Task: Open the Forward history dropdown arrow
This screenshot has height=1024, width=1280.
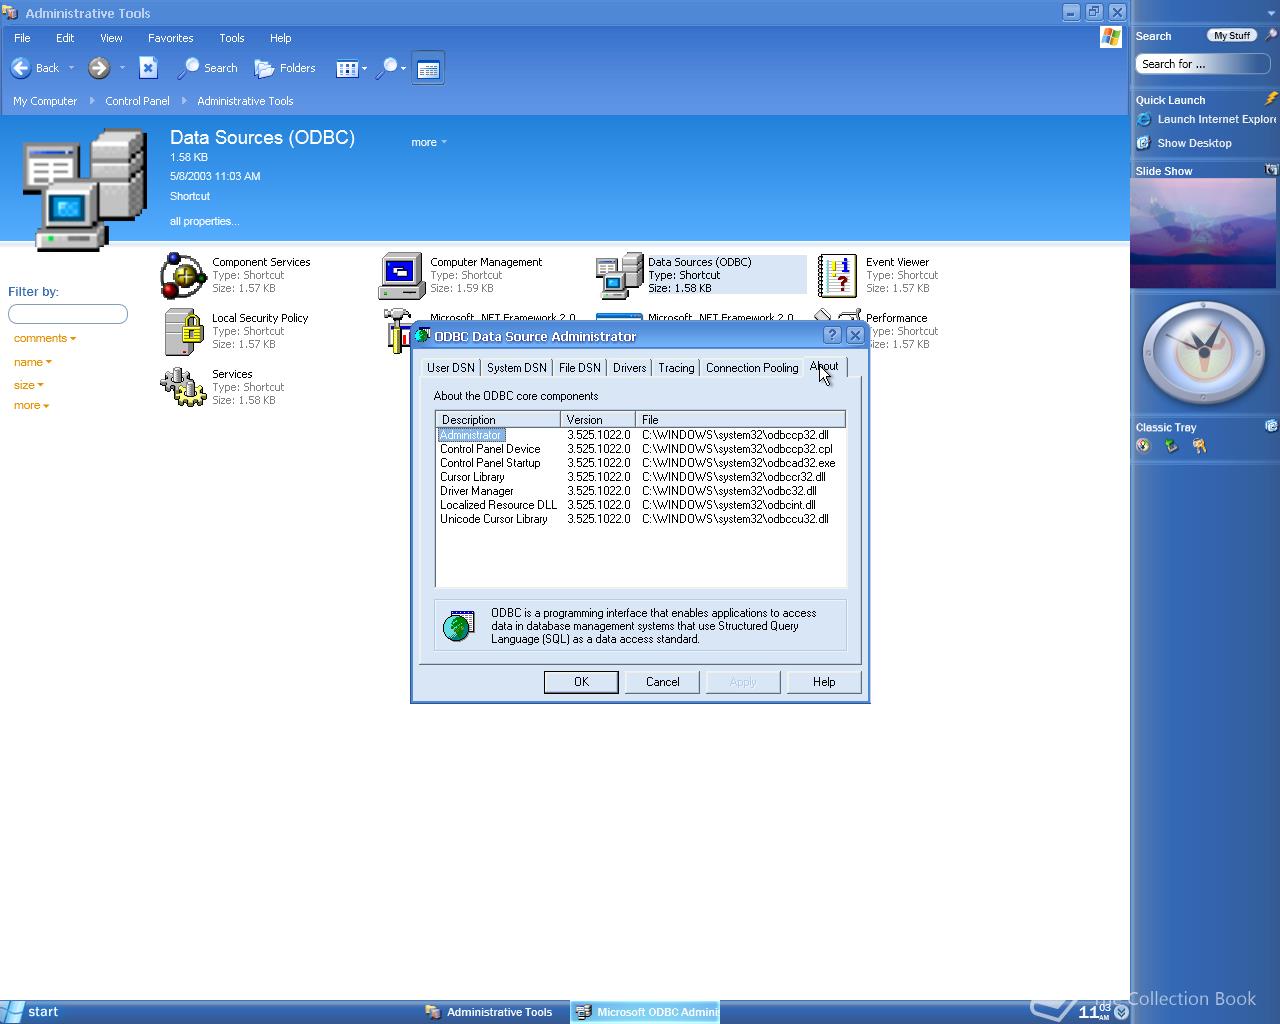Action: pos(122,69)
